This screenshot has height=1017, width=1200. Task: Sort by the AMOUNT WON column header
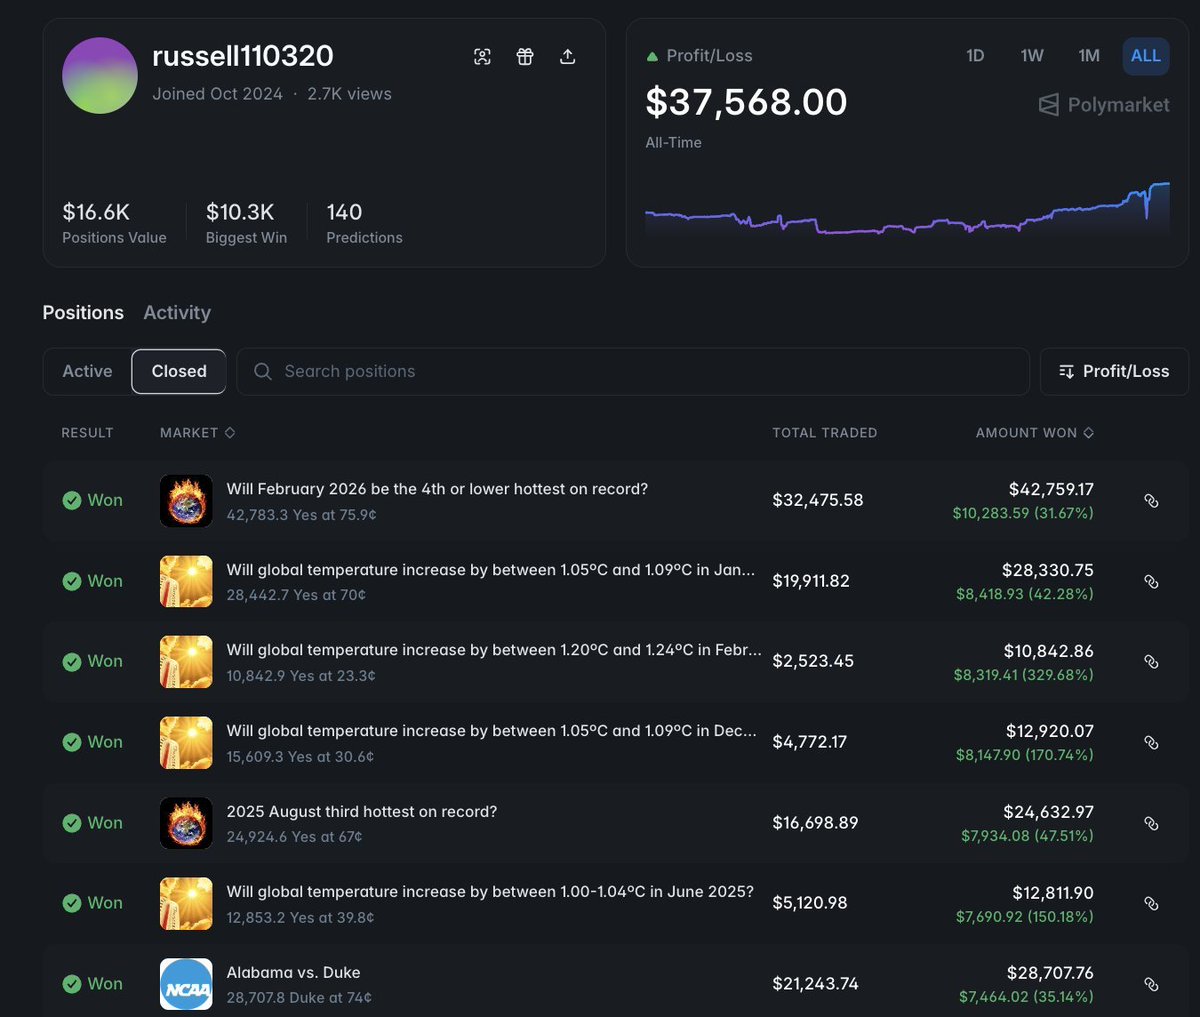(x=1035, y=433)
